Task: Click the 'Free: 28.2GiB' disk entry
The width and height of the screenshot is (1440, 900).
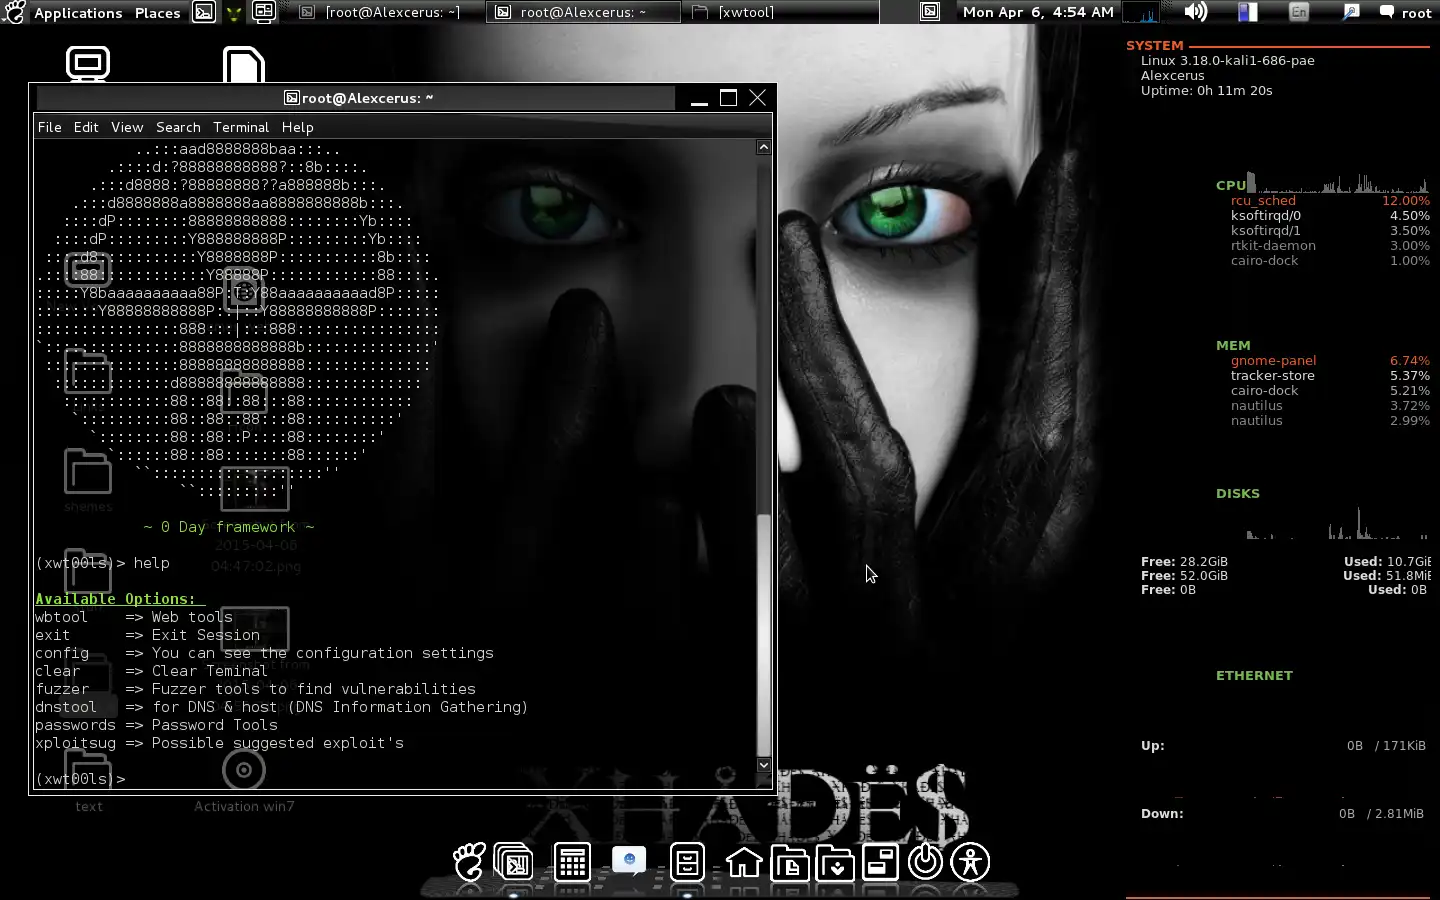Action: pyautogui.click(x=1184, y=562)
